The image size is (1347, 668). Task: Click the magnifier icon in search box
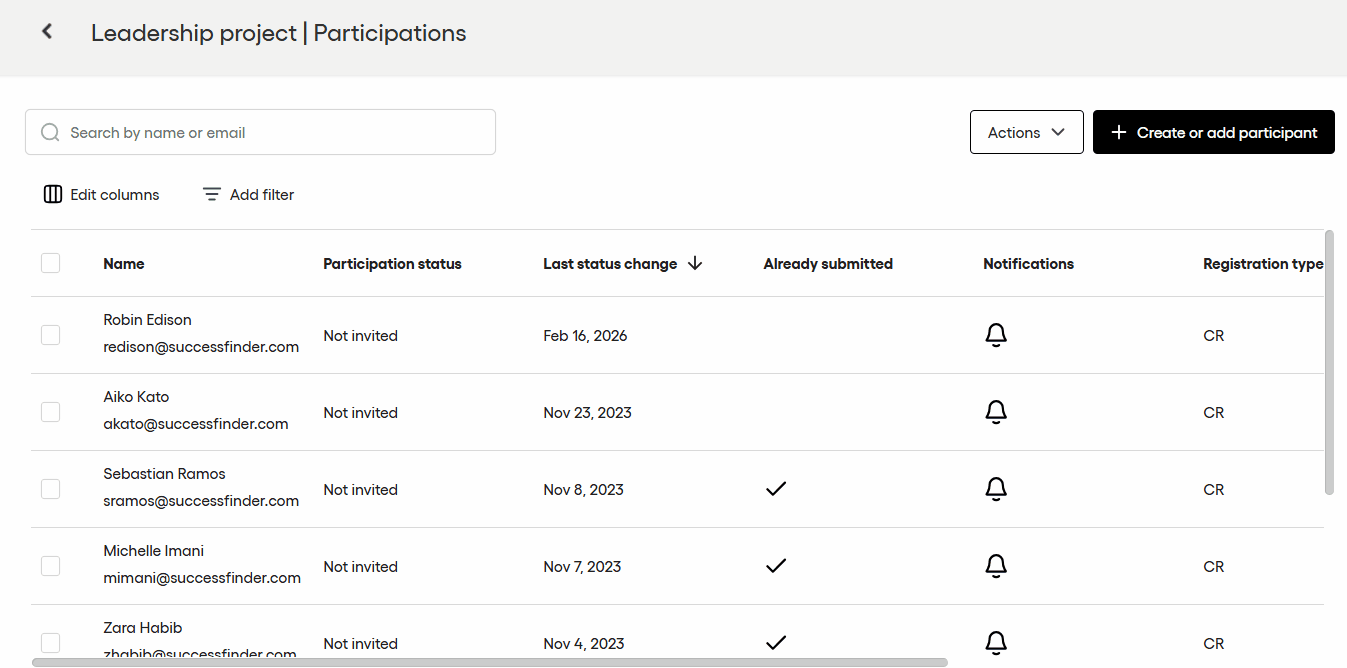tap(50, 132)
